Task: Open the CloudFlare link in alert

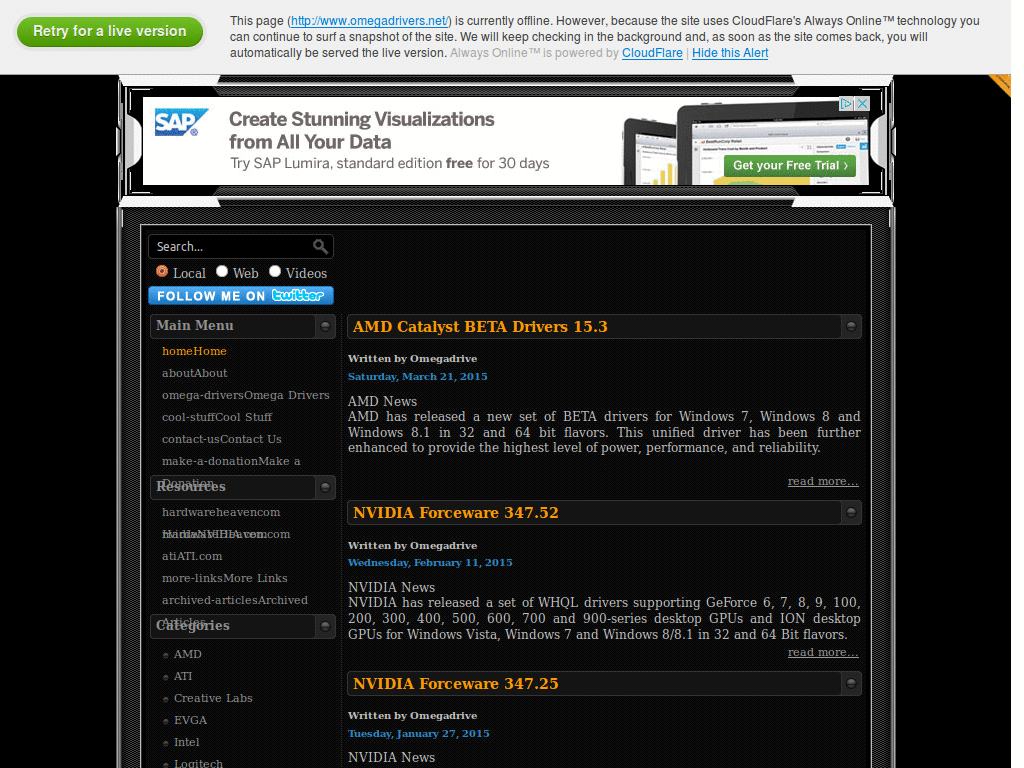Action: [x=652, y=53]
